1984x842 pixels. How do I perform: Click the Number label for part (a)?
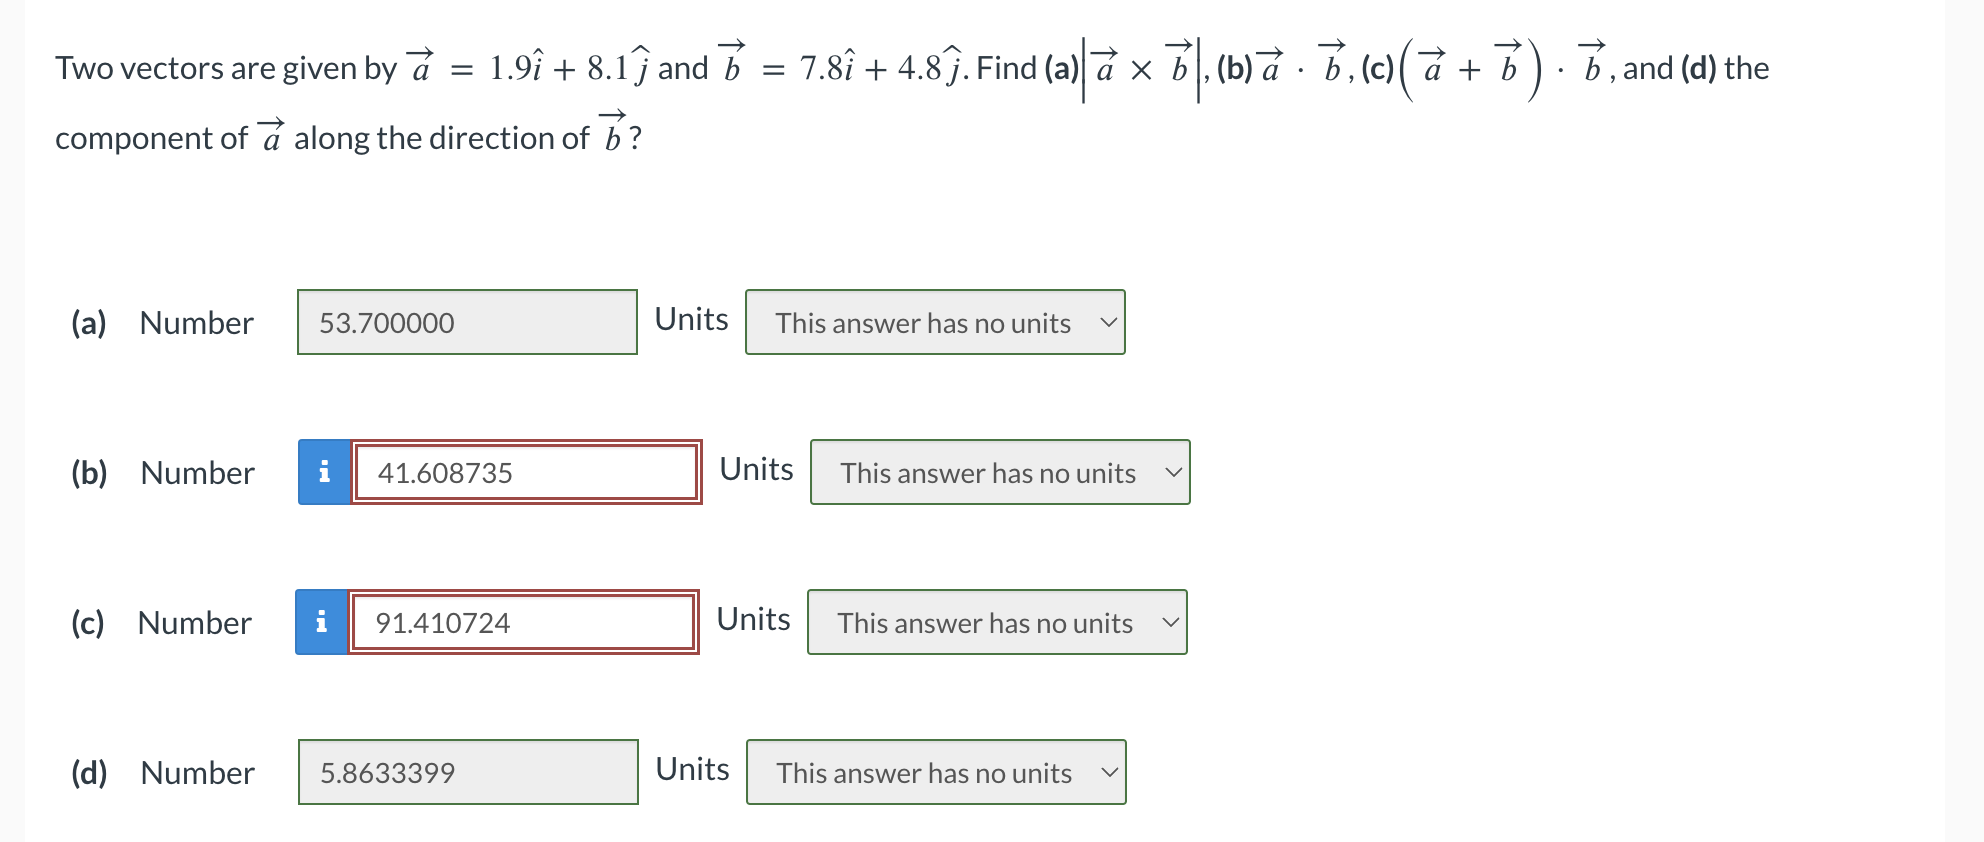196,322
